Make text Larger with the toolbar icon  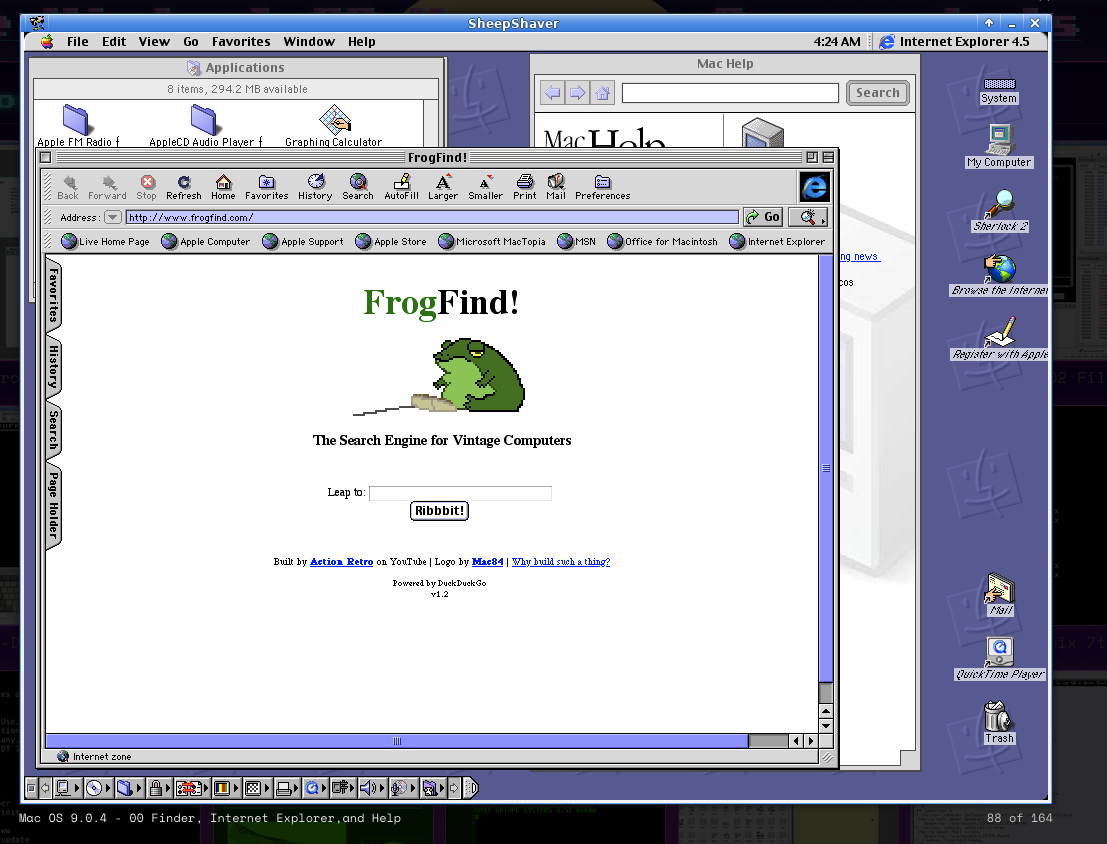(443, 187)
